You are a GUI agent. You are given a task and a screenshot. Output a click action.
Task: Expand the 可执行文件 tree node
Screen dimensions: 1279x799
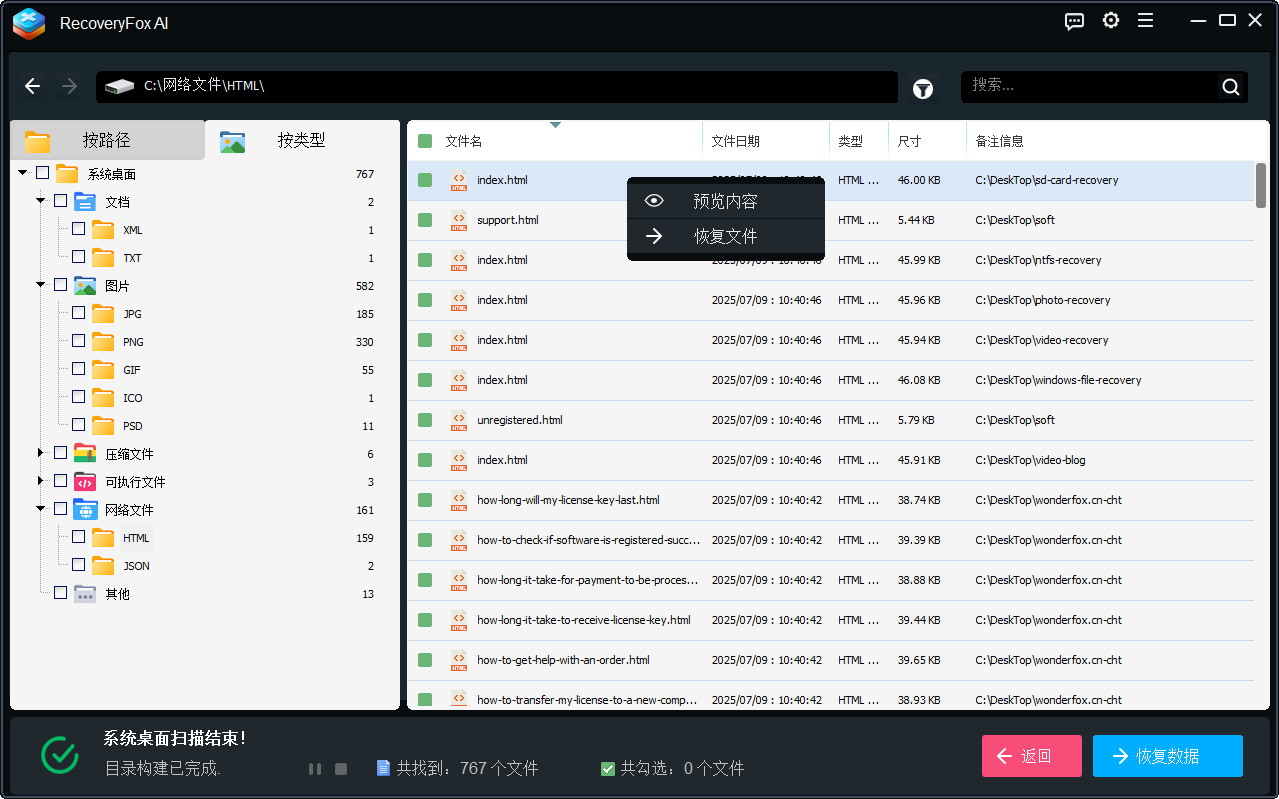[41, 481]
